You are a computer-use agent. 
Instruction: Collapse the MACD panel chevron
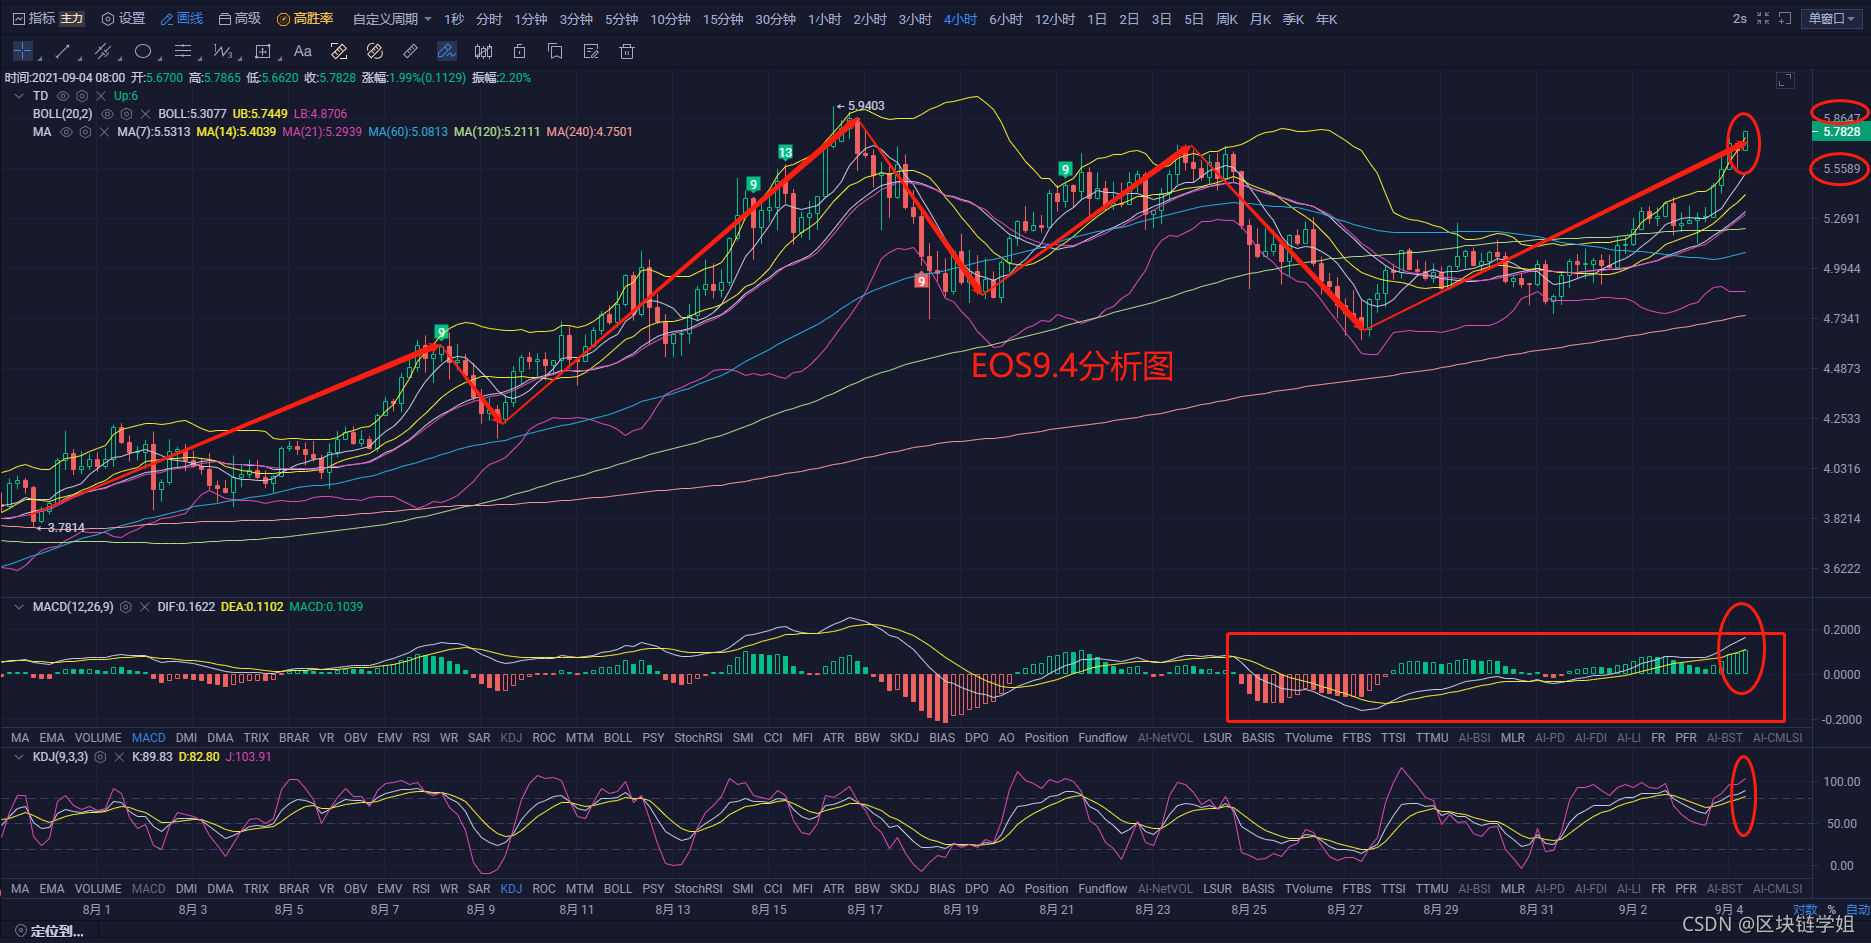19,607
